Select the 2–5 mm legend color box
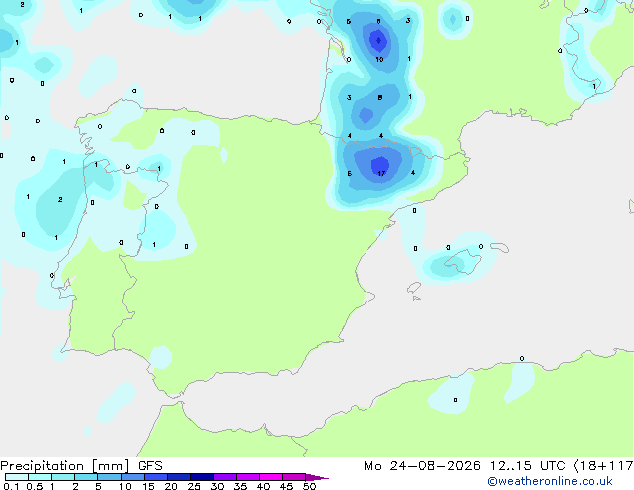Image resolution: width=634 pixels, height=490 pixels. (86, 477)
